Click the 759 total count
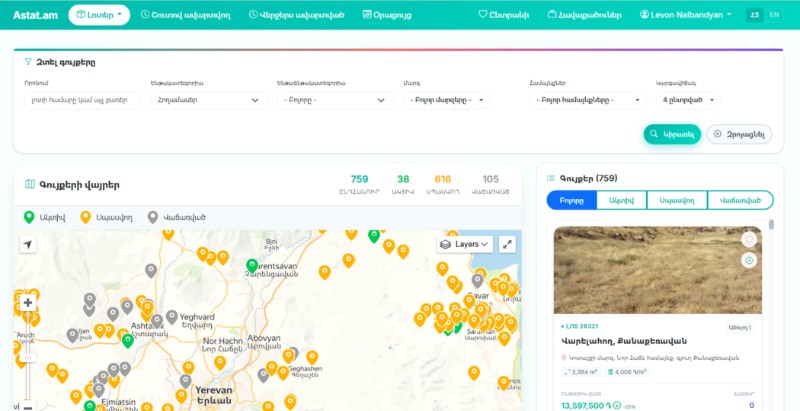The image size is (800, 411). pyautogui.click(x=359, y=179)
